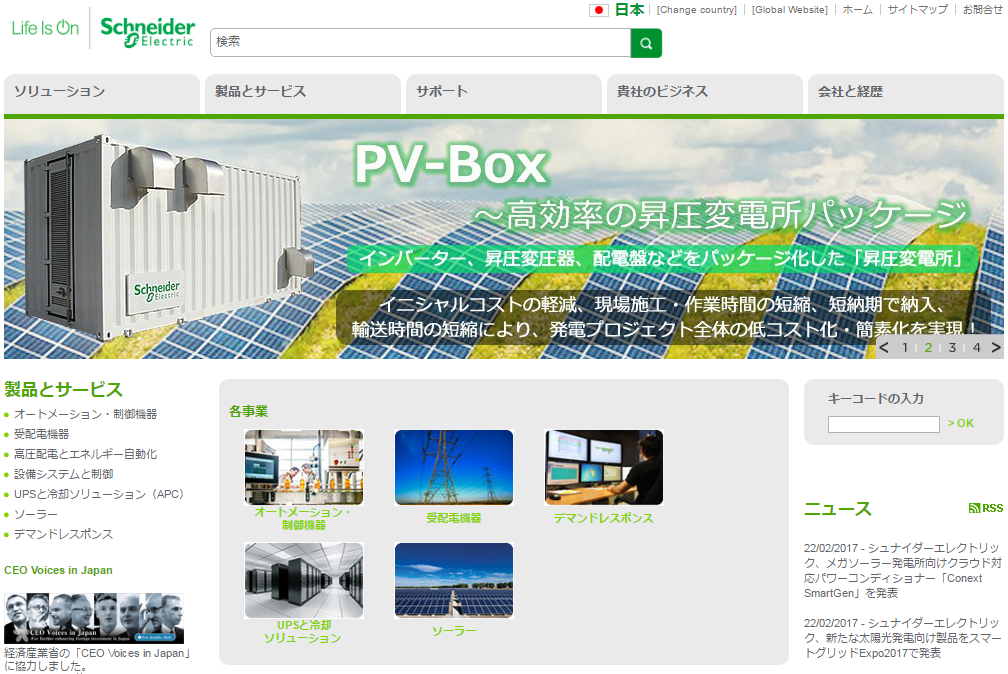Open 高圧配電とエネルギー自動化 sidebar link

86,454
